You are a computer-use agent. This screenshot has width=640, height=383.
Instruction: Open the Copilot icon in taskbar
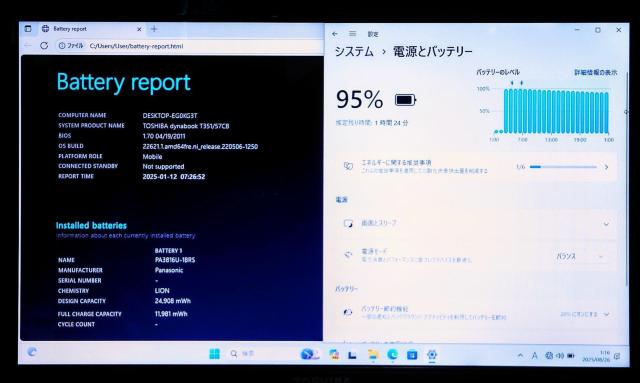click(334, 354)
